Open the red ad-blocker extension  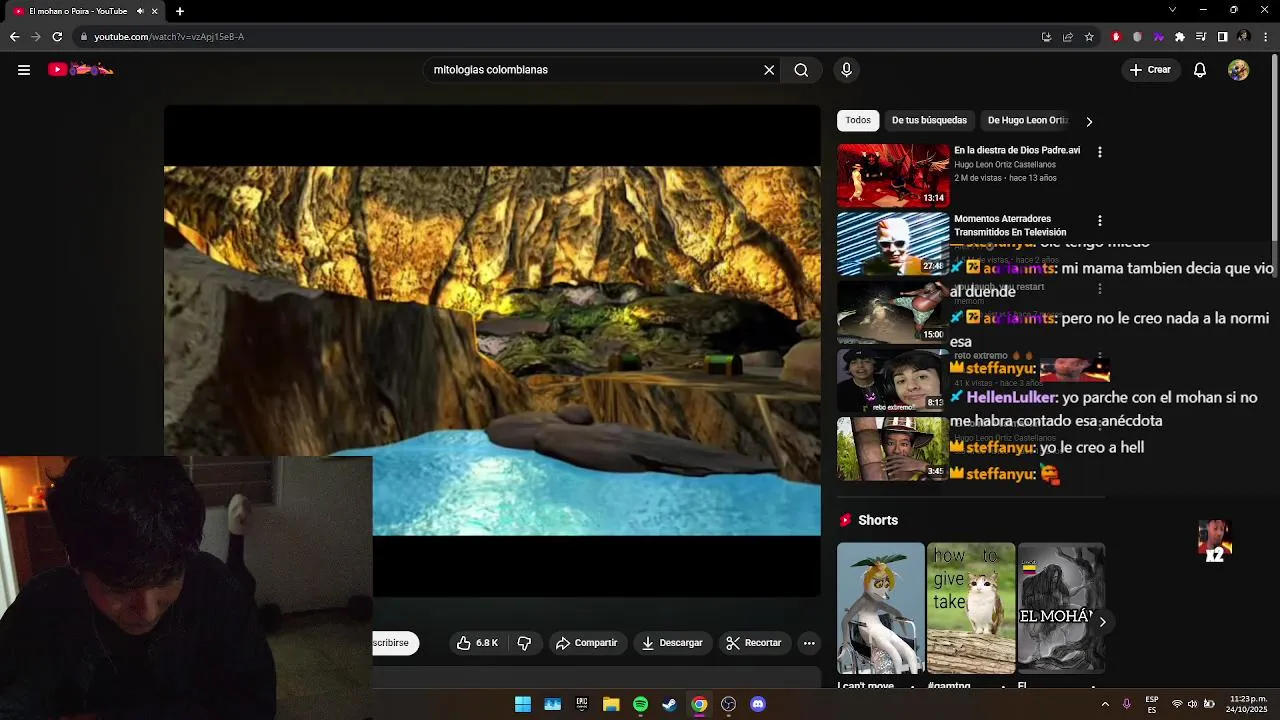pyautogui.click(x=1116, y=37)
